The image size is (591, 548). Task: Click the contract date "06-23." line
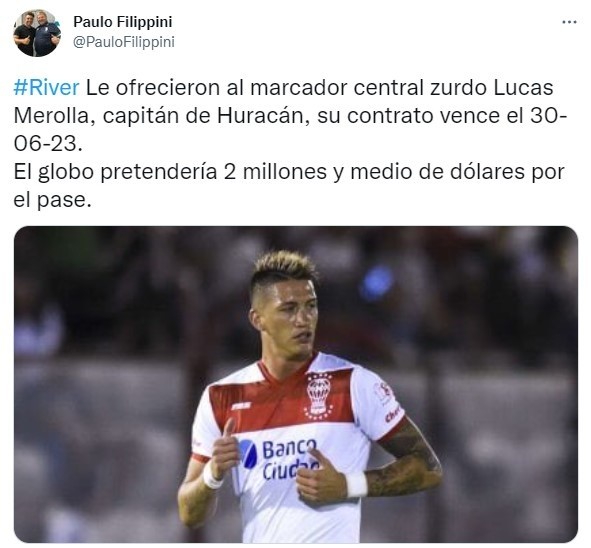pos(48,144)
